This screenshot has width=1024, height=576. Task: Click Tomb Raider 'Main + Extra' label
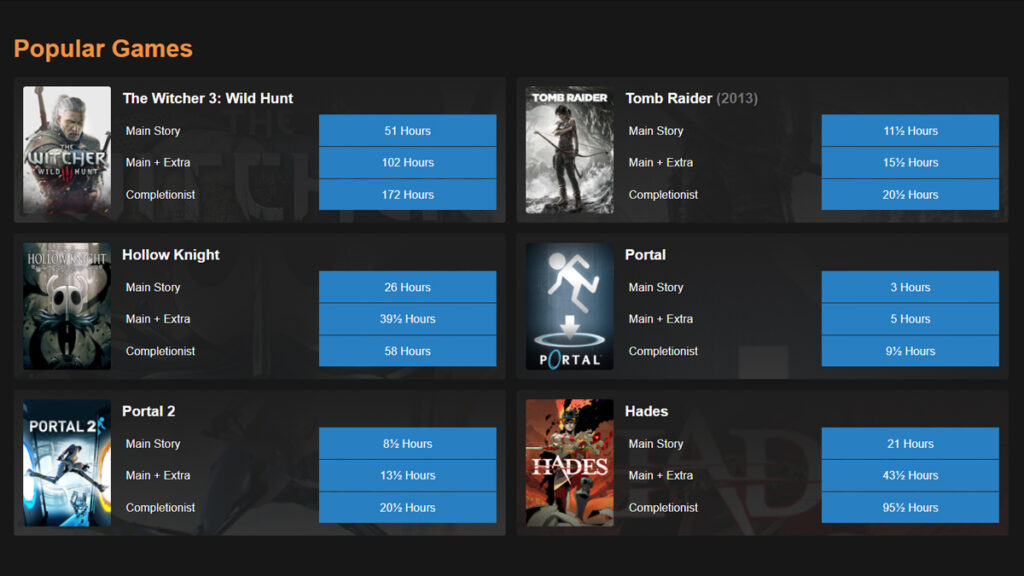pos(661,163)
